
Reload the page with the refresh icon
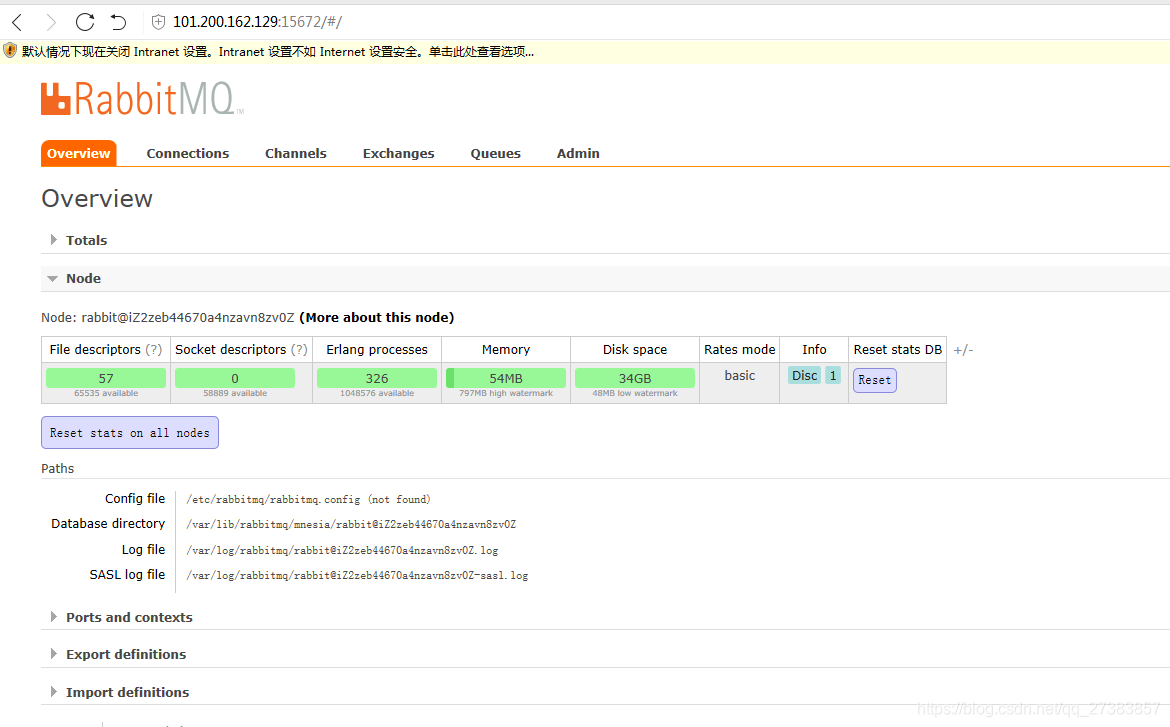pyautogui.click(x=85, y=22)
